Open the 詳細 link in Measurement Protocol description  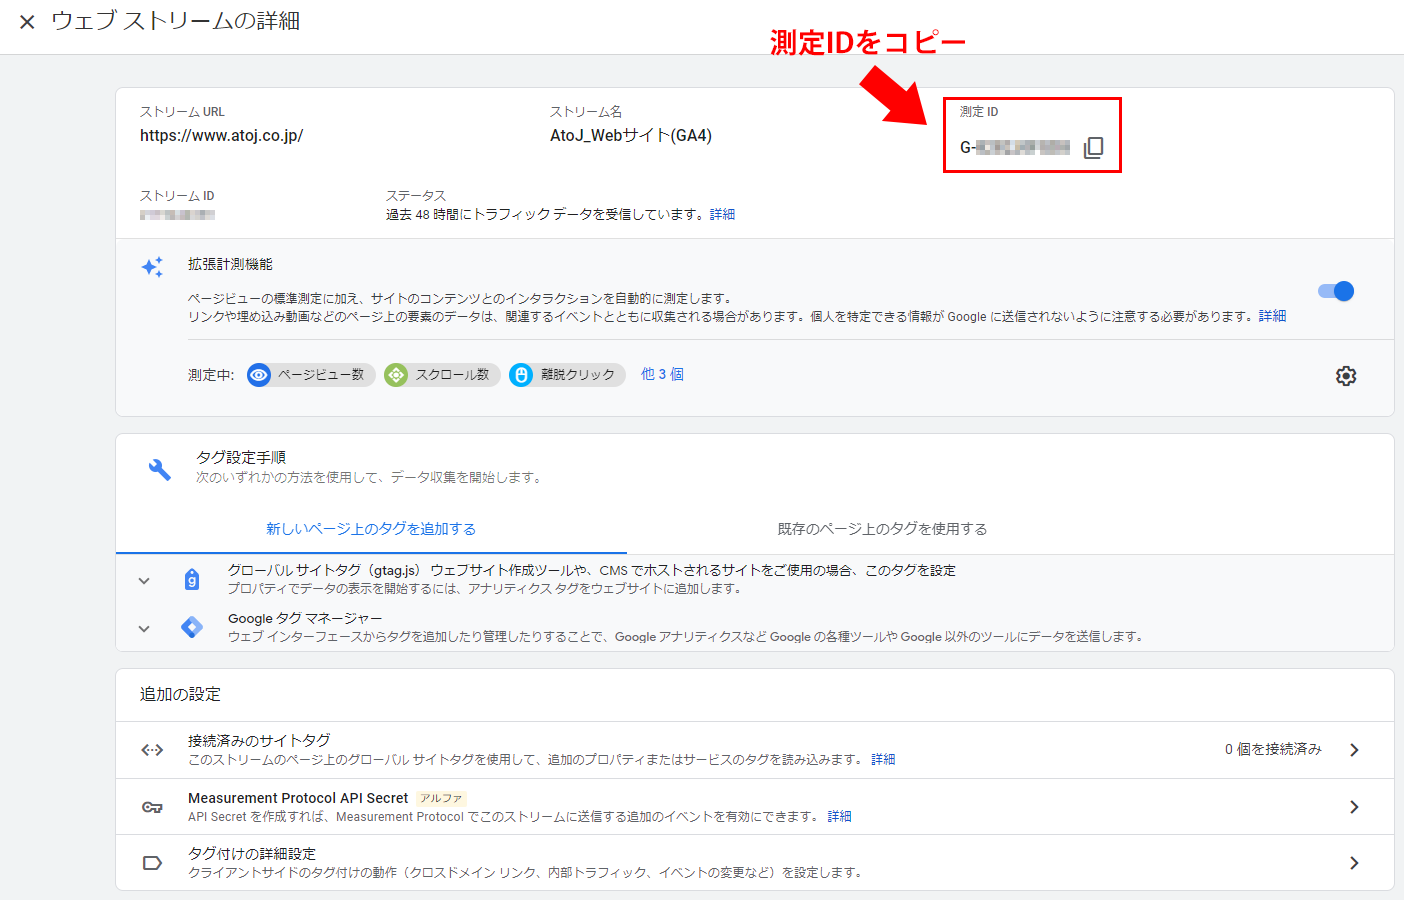[839, 817]
